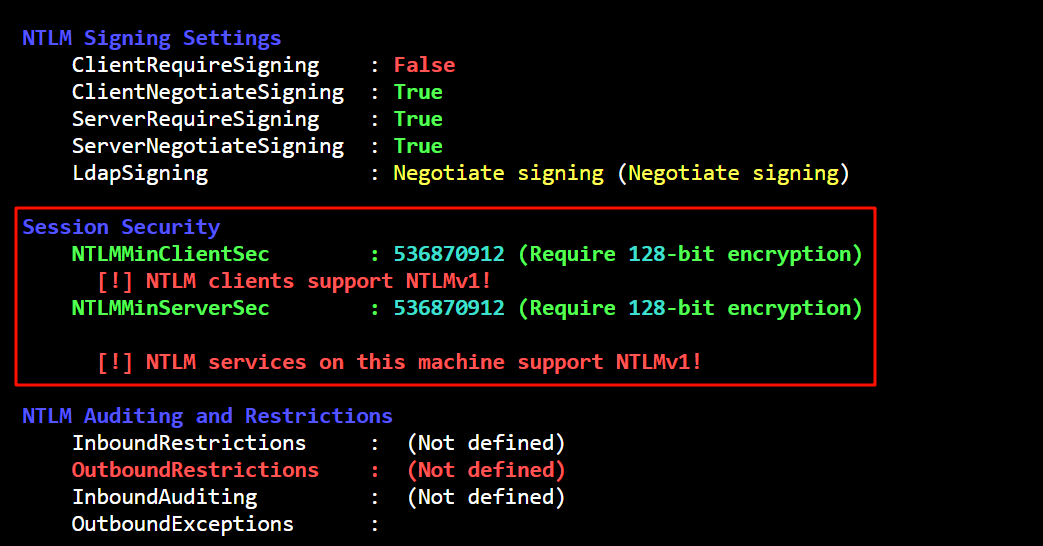This screenshot has width=1043, height=546.
Task: Click the ClientRequireSigning label
Action: [195, 65]
